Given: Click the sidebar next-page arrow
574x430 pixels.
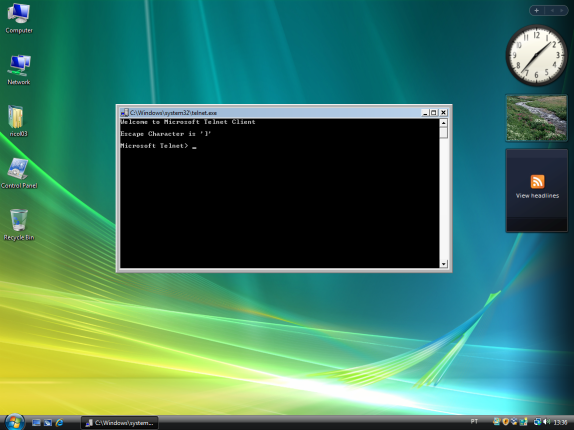Looking at the screenshot, I should pyautogui.click(x=561, y=11).
